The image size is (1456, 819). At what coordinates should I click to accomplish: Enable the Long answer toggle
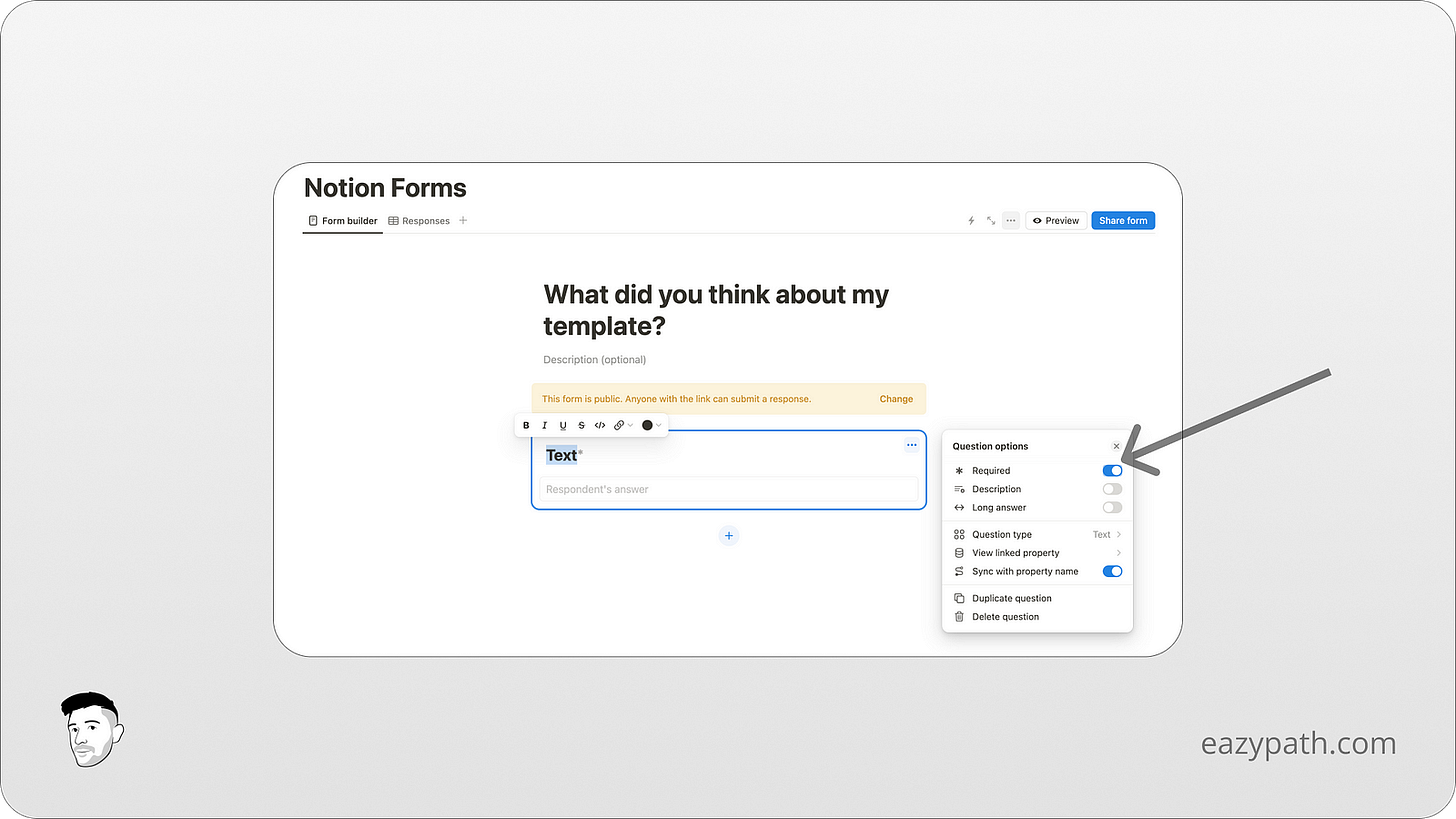tap(1112, 507)
